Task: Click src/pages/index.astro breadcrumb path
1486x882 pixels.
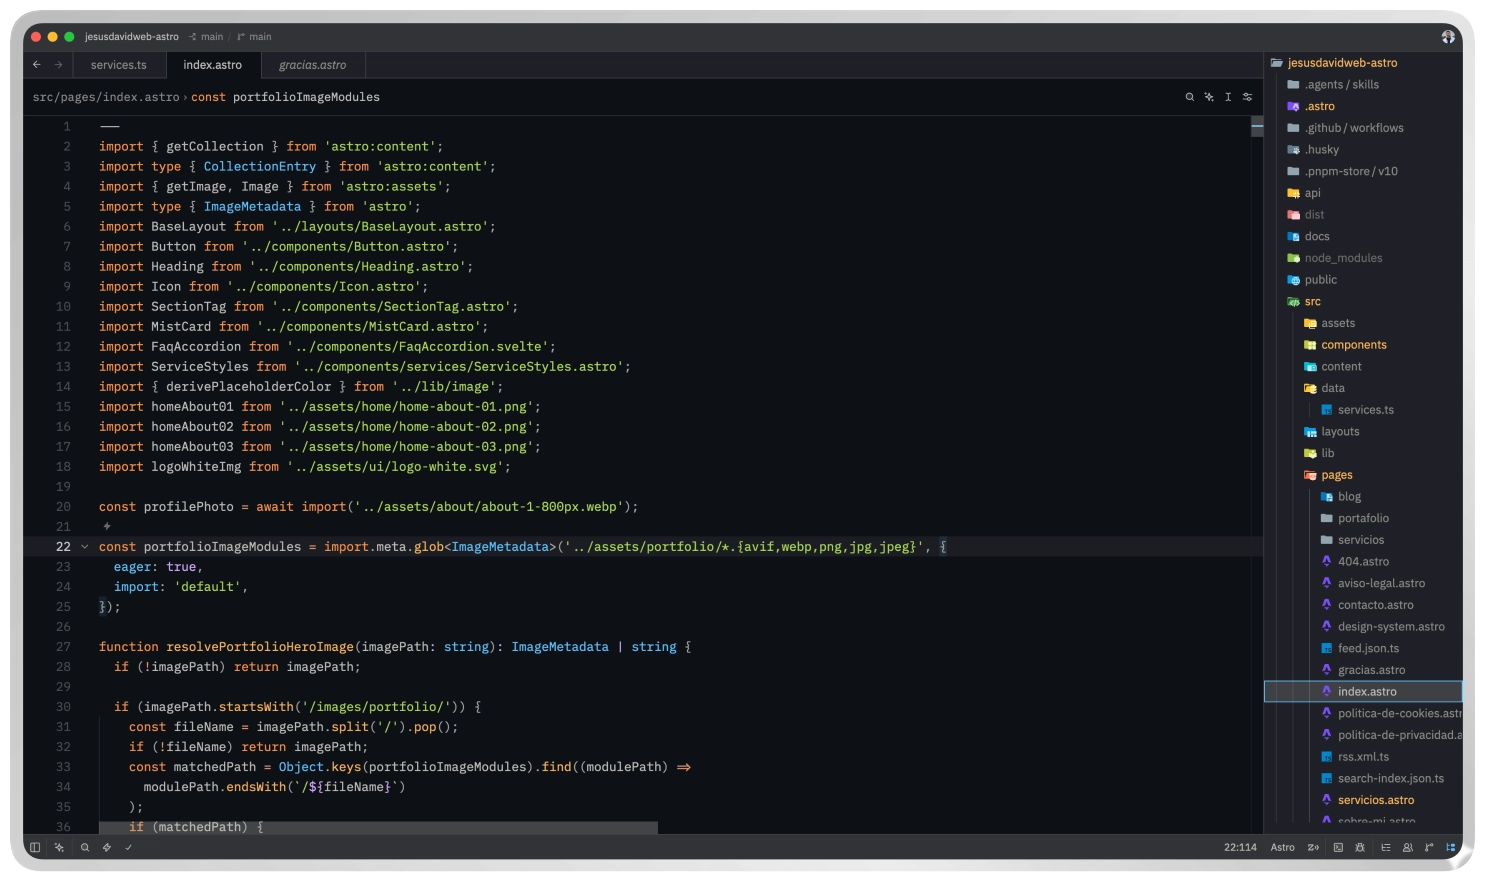Action: click(x=106, y=97)
